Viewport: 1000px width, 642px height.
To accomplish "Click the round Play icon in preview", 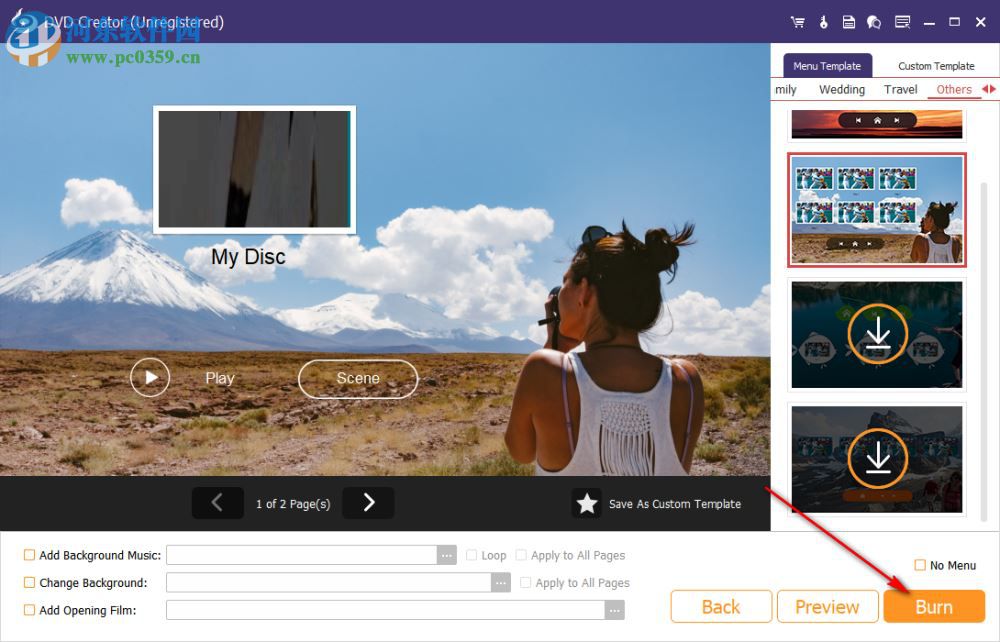I will 150,377.
